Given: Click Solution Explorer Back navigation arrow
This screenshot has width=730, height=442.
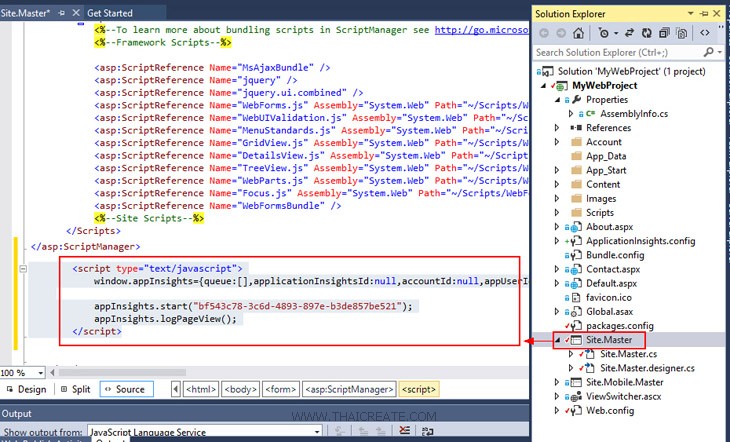Looking at the screenshot, I should coord(544,33).
